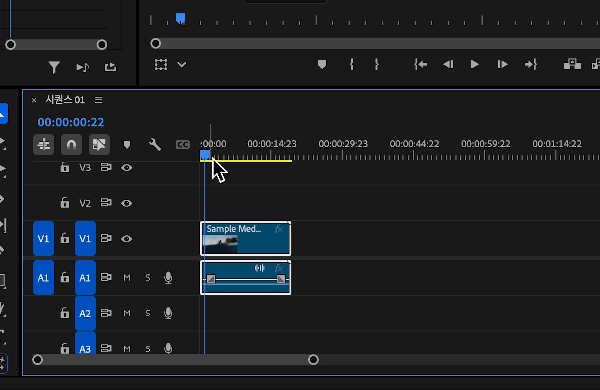Select the A1 audio clip
Viewport: 600px width, 390px height.
tap(245, 277)
